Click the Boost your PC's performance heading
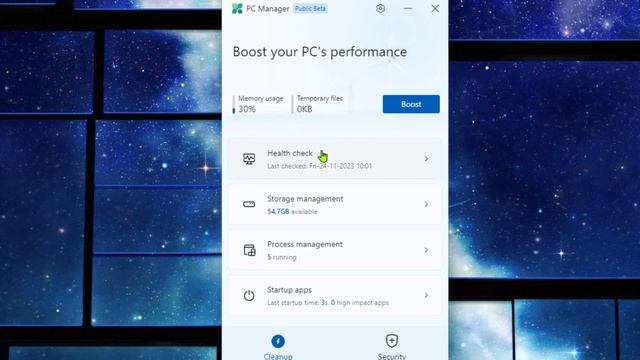Screen dimensions: 640x360 (x=320, y=52)
